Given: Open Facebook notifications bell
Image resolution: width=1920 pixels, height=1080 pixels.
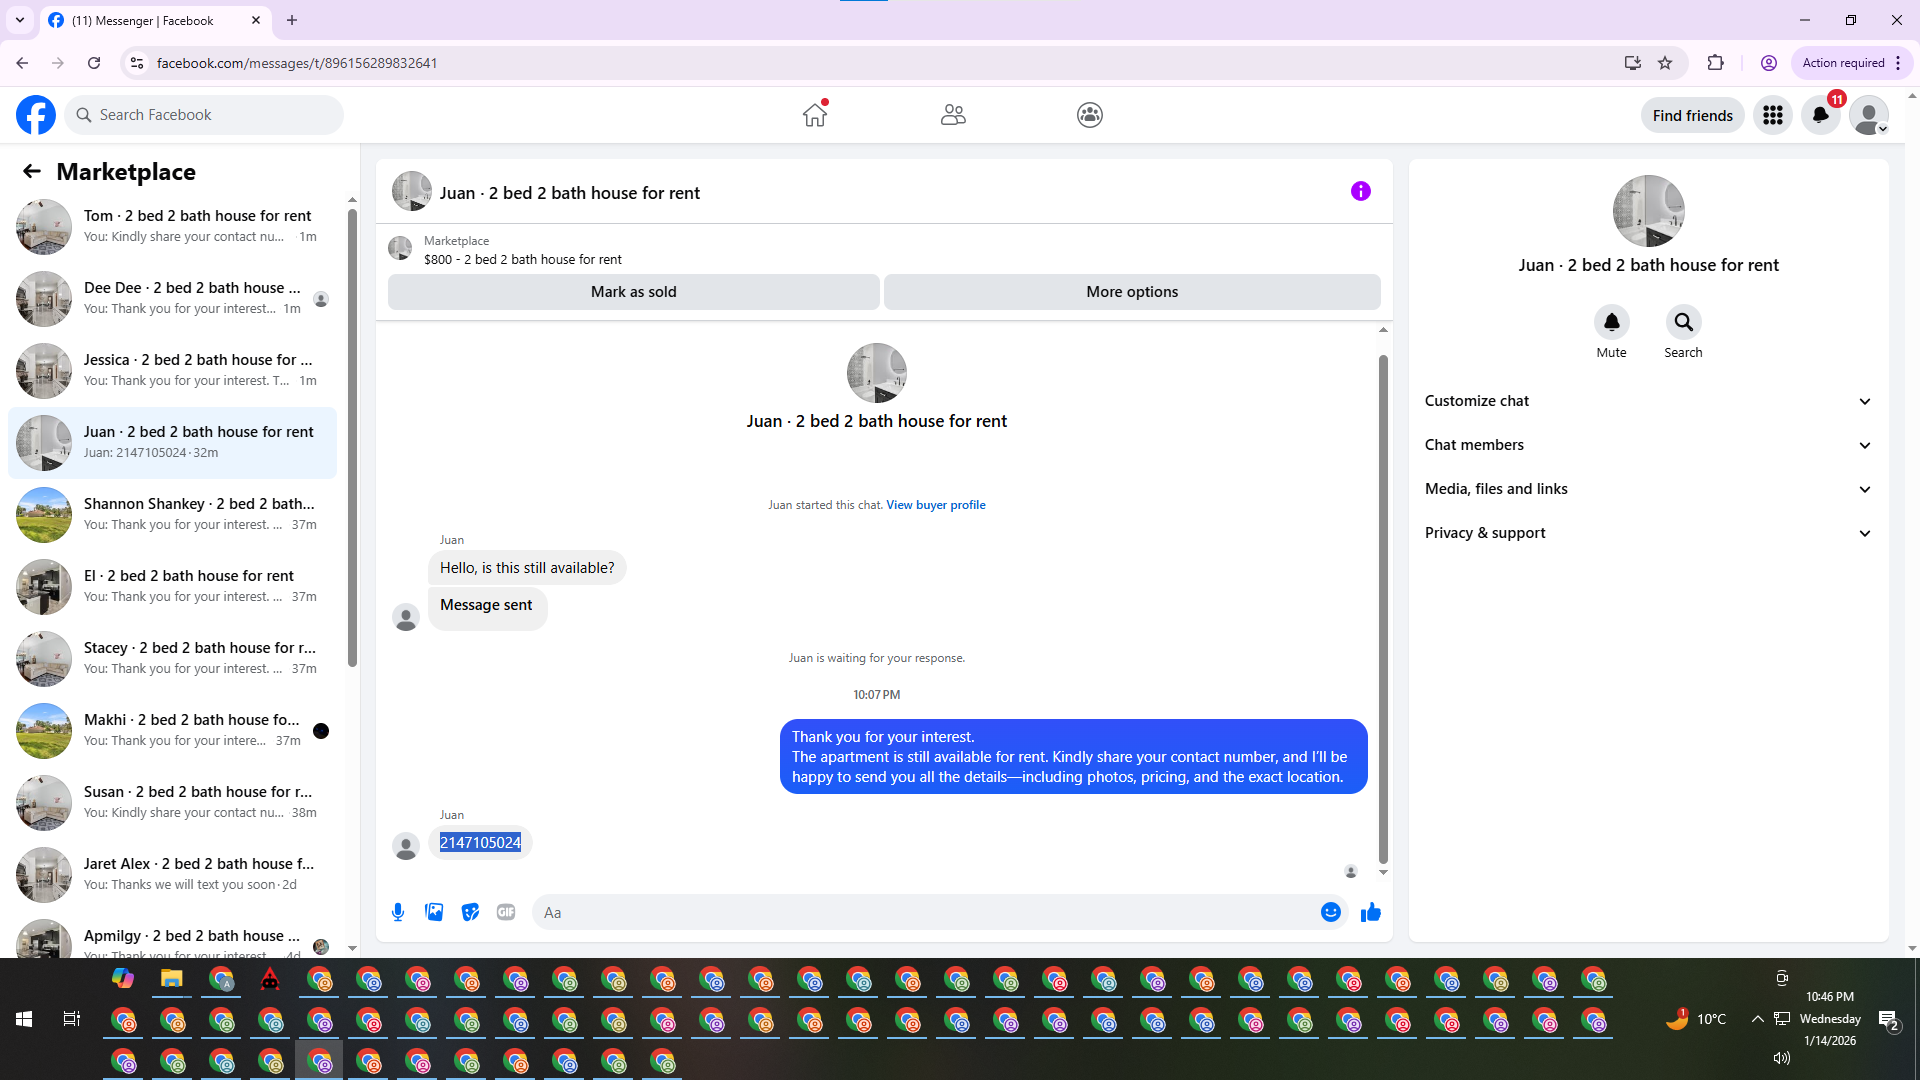Looking at the screenshot, I should 1821,115.
